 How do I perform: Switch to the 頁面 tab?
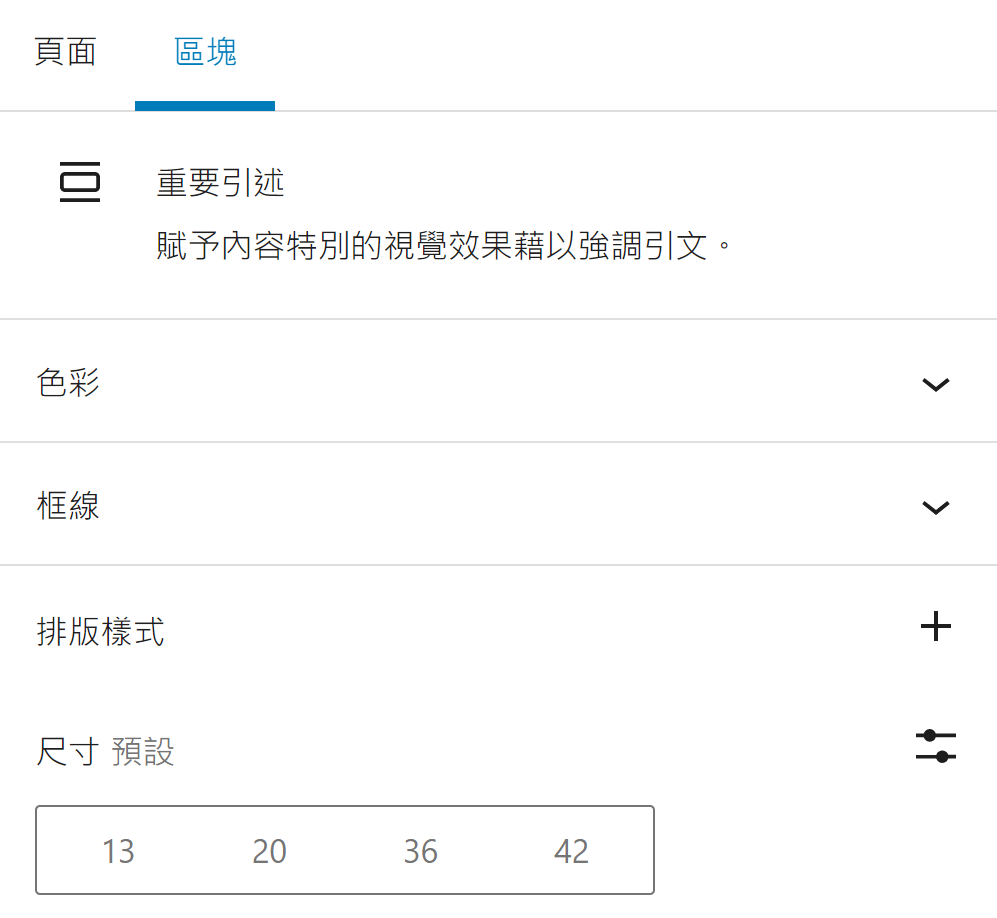point(66,52)
